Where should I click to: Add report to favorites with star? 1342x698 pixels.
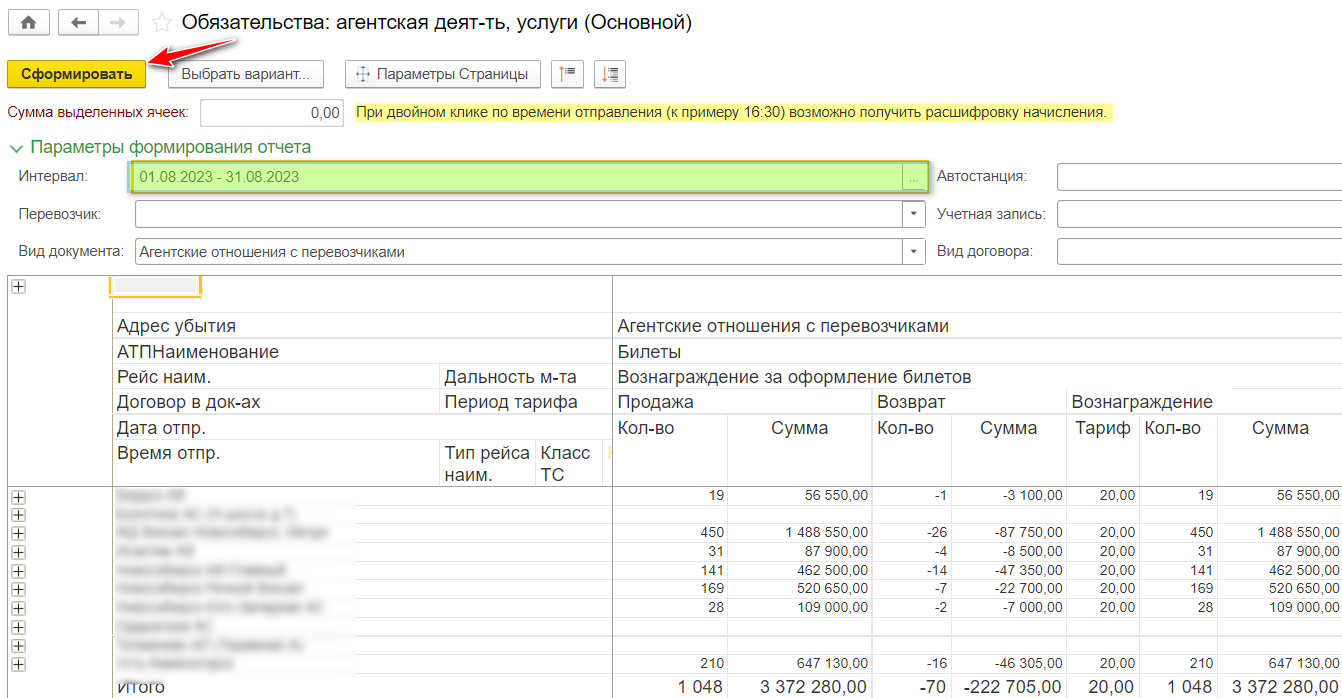[160, 22]
